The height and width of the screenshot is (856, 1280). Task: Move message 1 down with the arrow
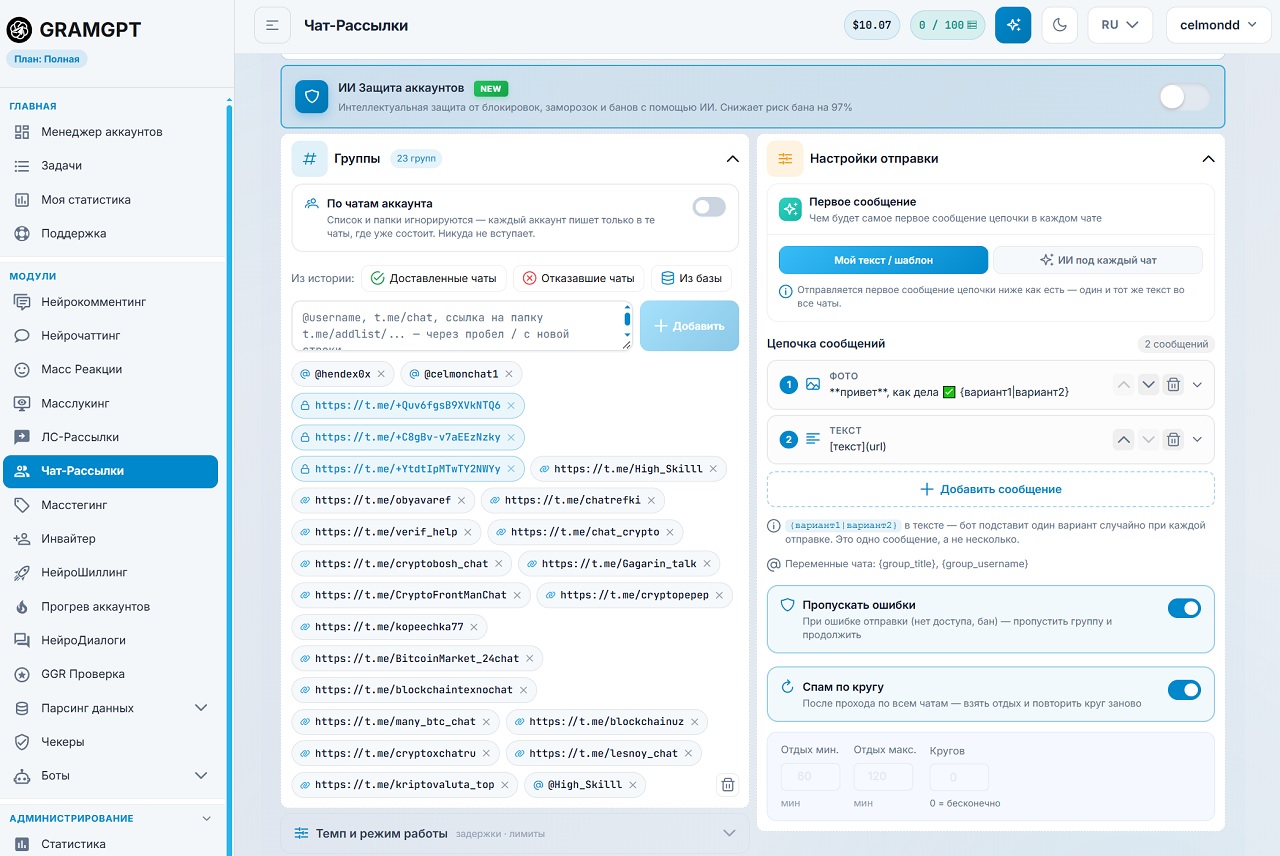coord(1148,384)
